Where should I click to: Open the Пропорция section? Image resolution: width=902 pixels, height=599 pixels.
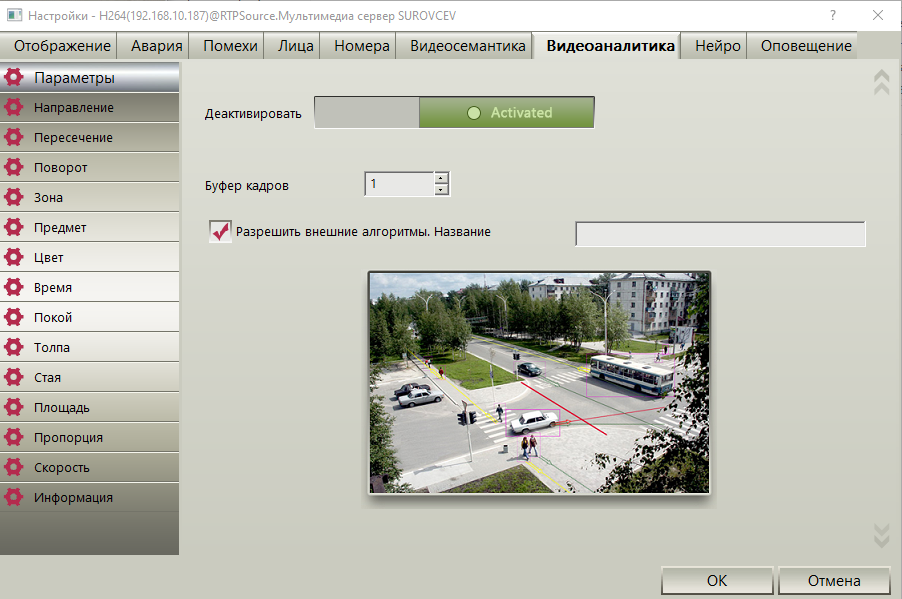90,437
